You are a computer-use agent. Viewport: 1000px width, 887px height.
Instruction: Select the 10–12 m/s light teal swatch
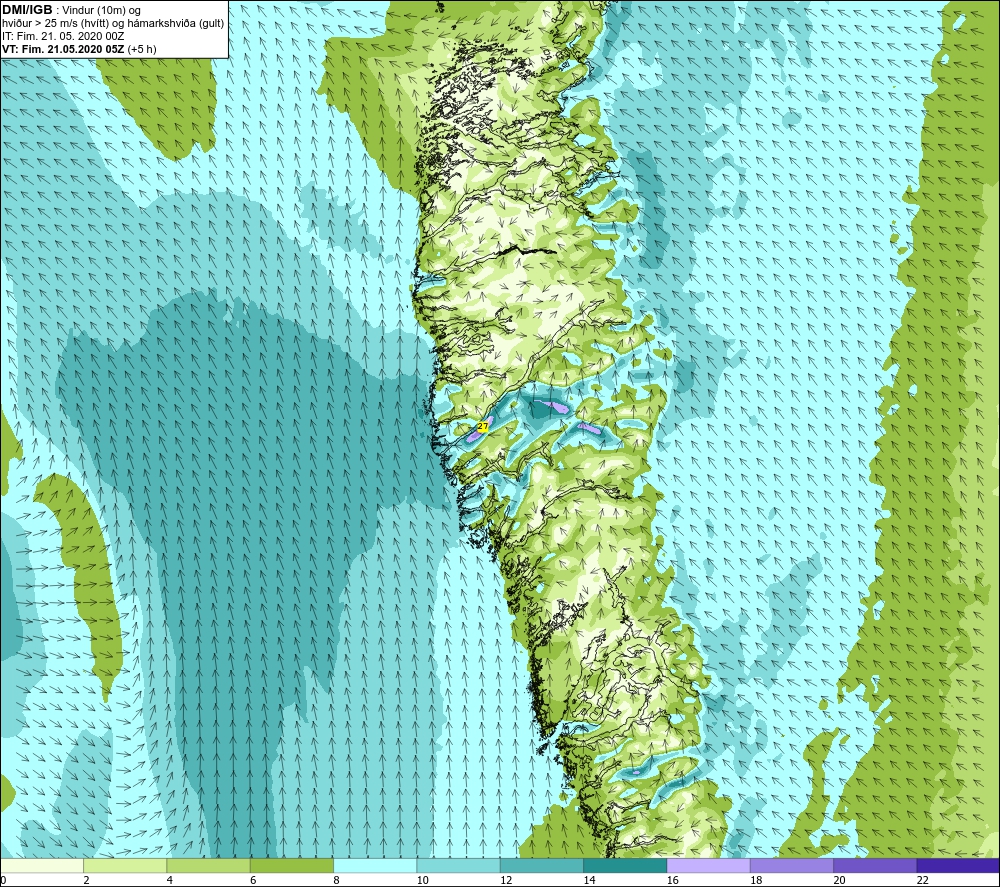[458, 865]
